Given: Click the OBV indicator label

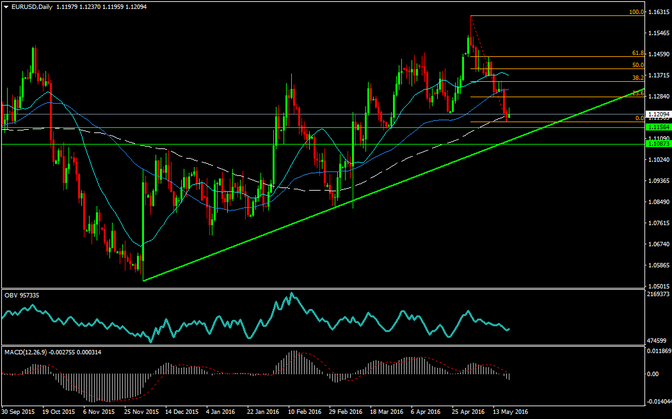Looking at the screenshot, I should click(11, 295).
